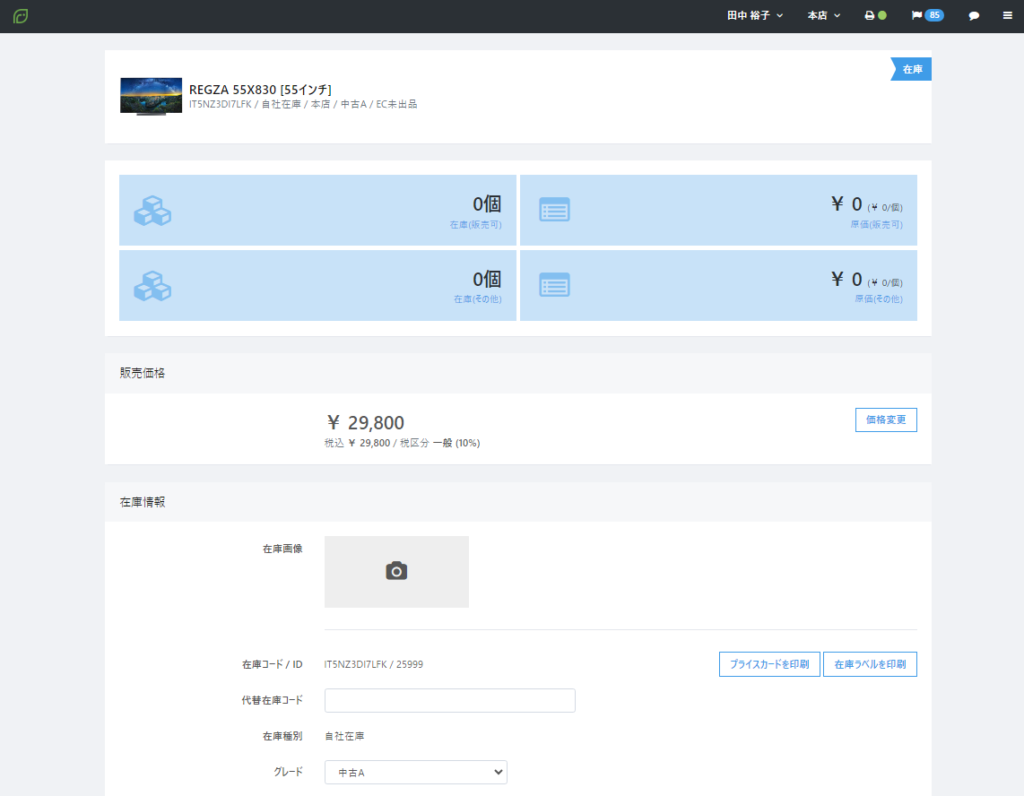
Task: Expand the 本店 store selector
Action: click(x=824, y=16)
